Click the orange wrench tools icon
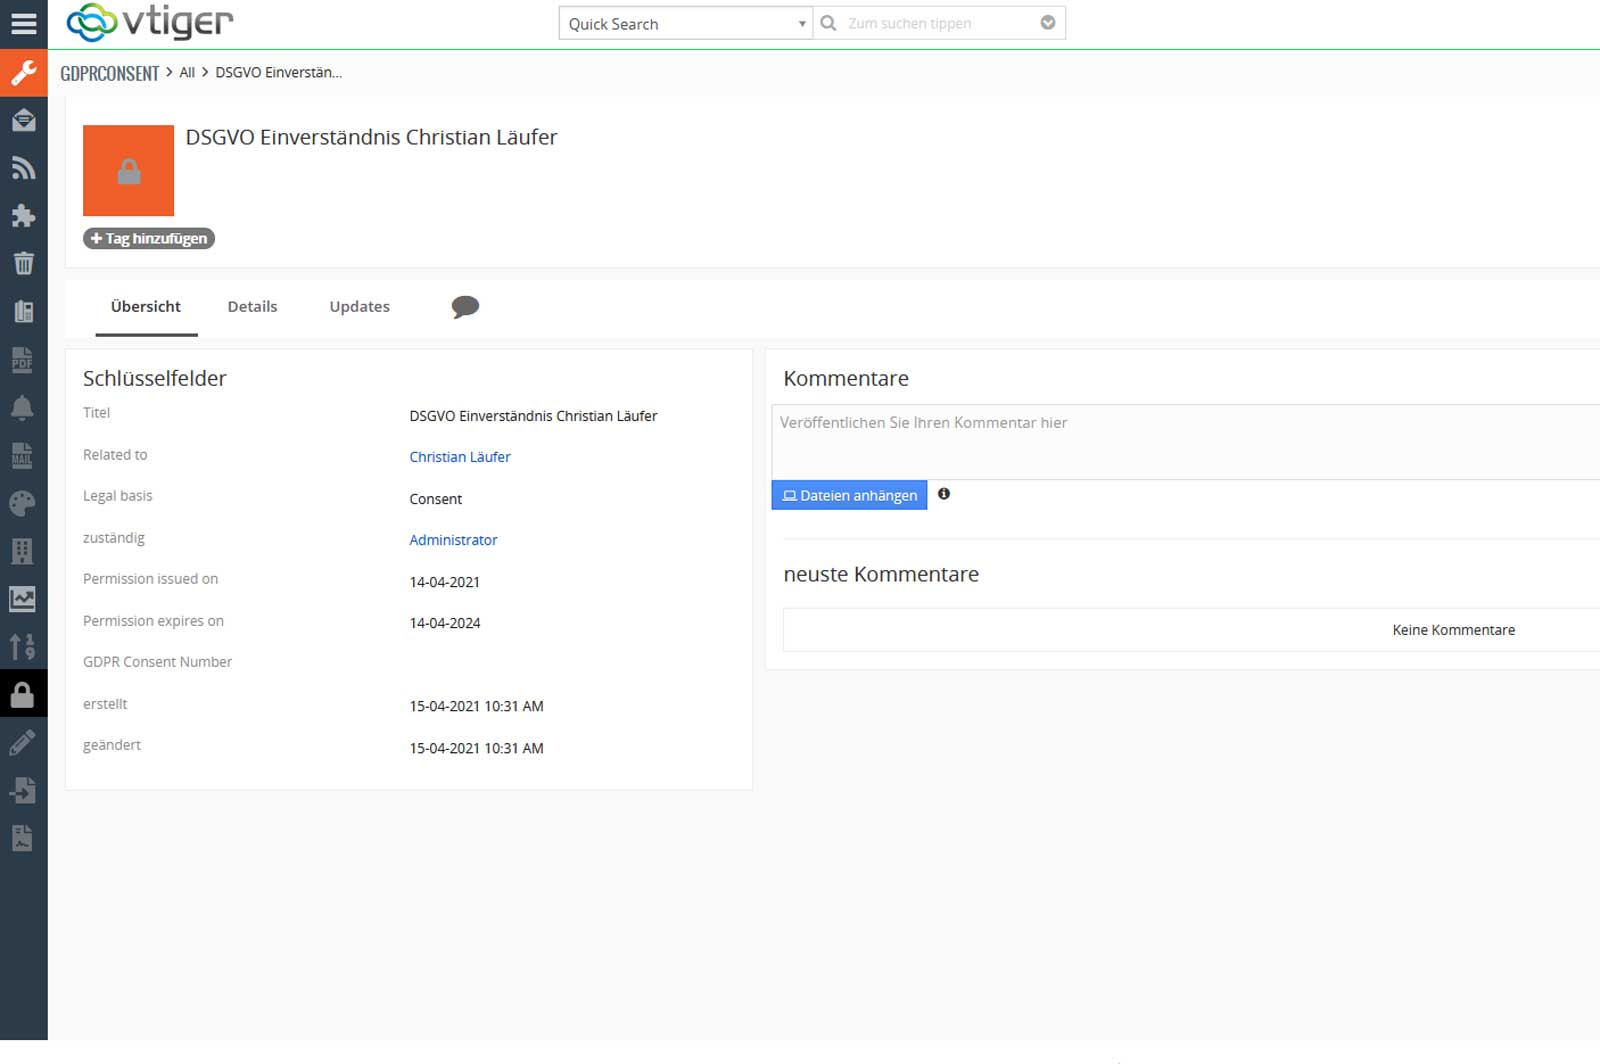 pyautogui.click(x=23, y=73)
